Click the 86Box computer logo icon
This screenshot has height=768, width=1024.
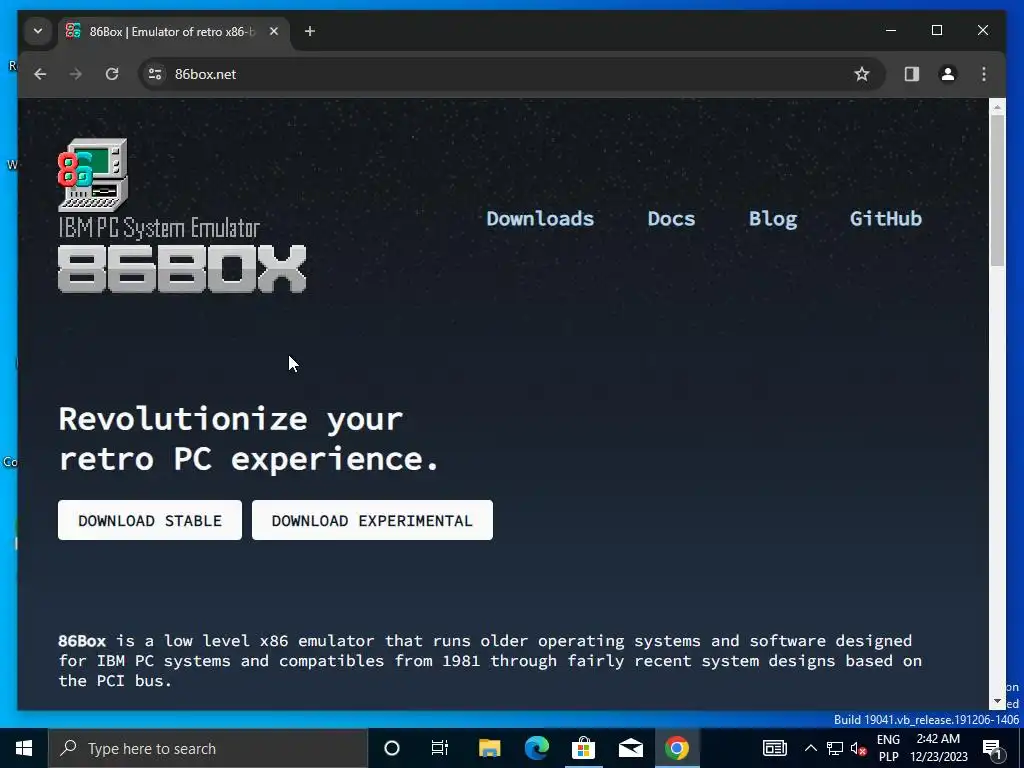click(93, 174)
